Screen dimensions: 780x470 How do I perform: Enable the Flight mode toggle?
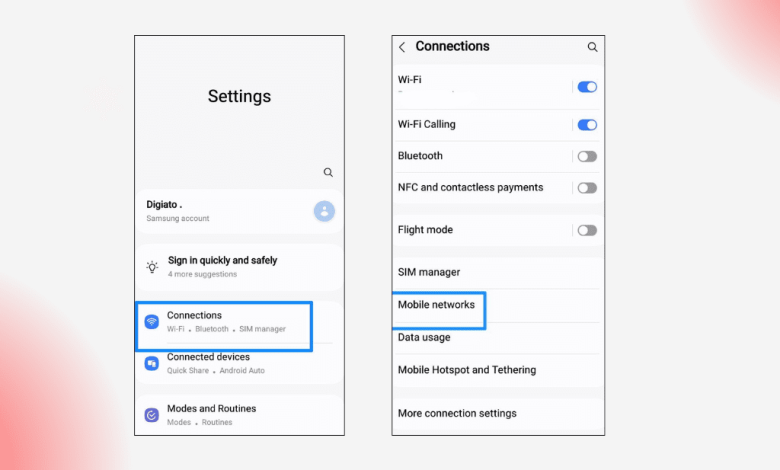tap(587, 230)
